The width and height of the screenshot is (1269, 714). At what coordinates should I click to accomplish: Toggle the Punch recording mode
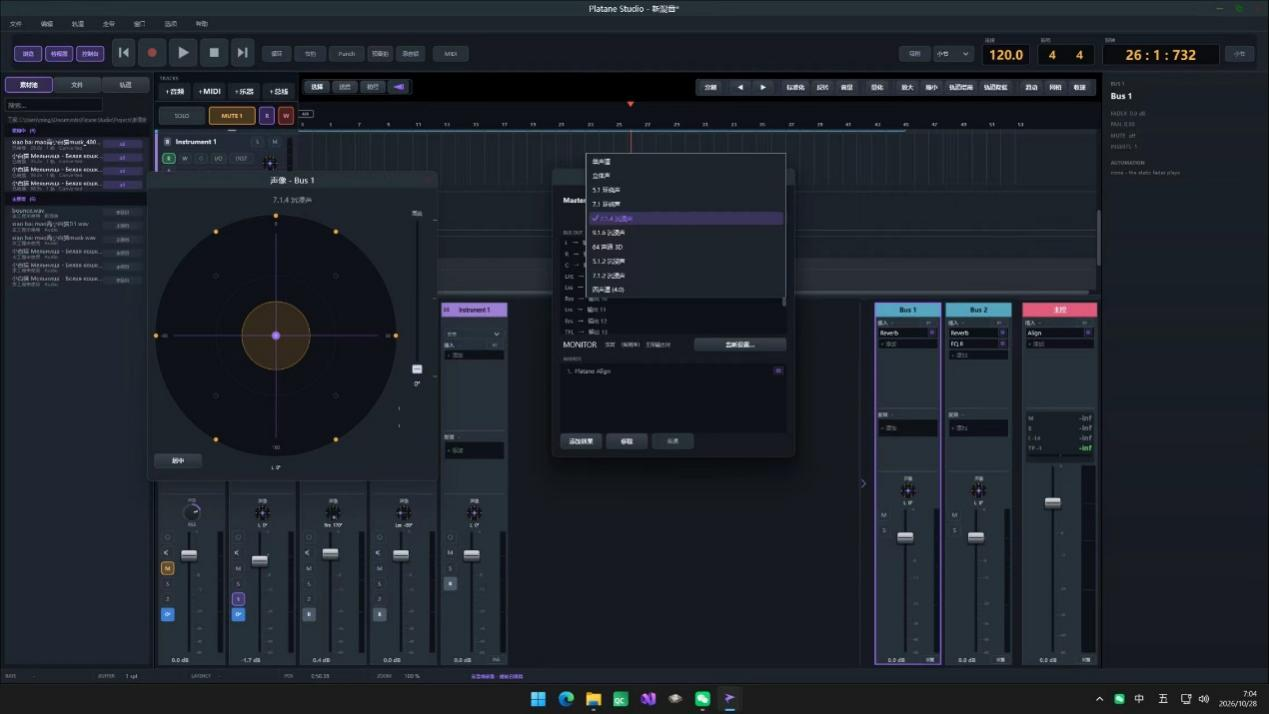tap(346, 54)
